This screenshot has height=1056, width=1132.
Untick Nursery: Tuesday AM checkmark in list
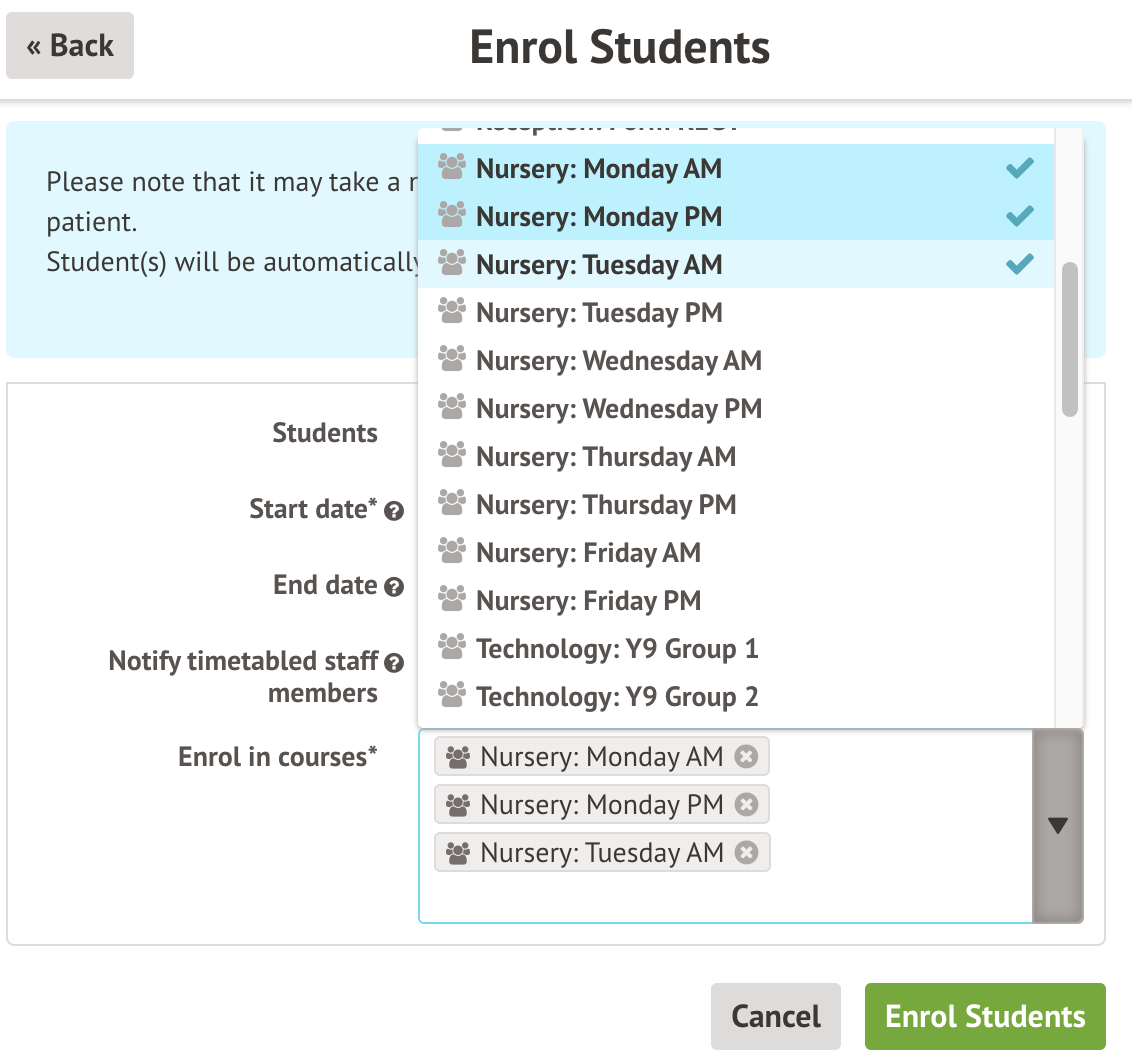click(x=1019, y=265)
